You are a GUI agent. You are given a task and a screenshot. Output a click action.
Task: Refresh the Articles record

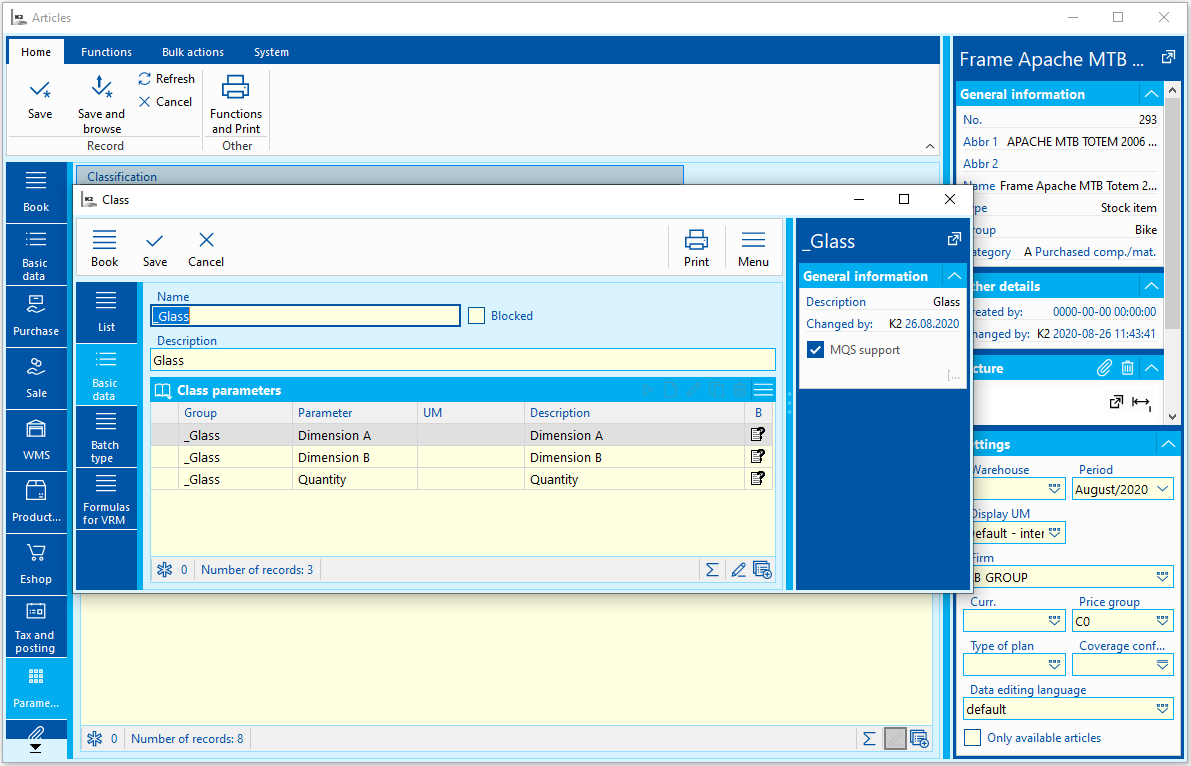(x=166, y=79)
